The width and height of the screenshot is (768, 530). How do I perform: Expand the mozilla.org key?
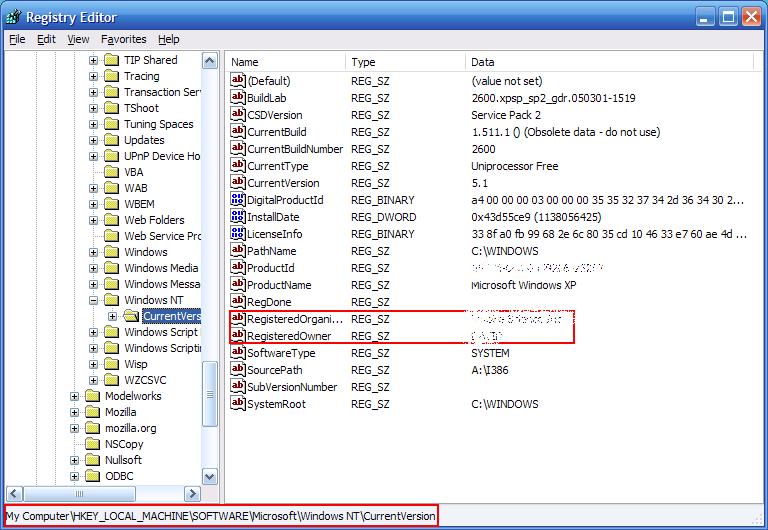(x=74, y=429)
